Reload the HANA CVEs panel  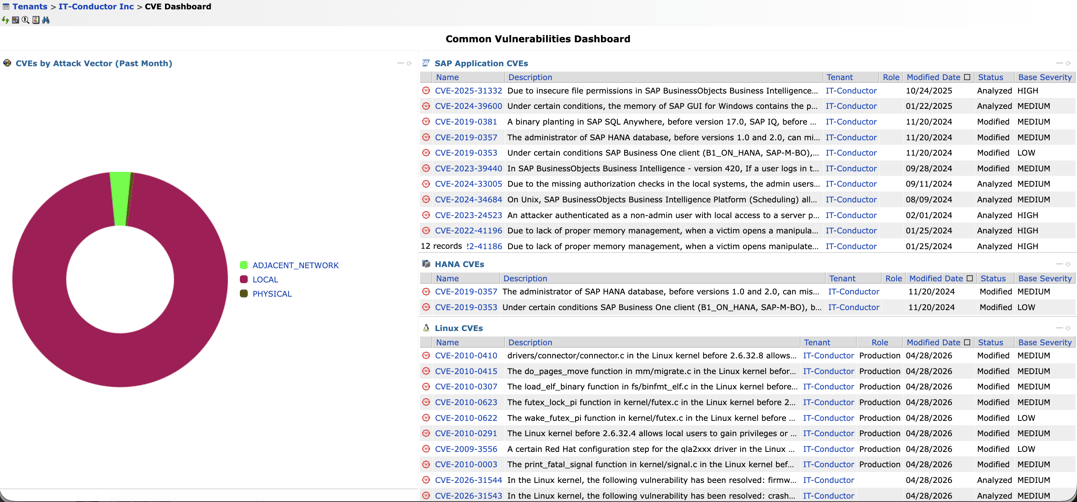click(1068, 264)
